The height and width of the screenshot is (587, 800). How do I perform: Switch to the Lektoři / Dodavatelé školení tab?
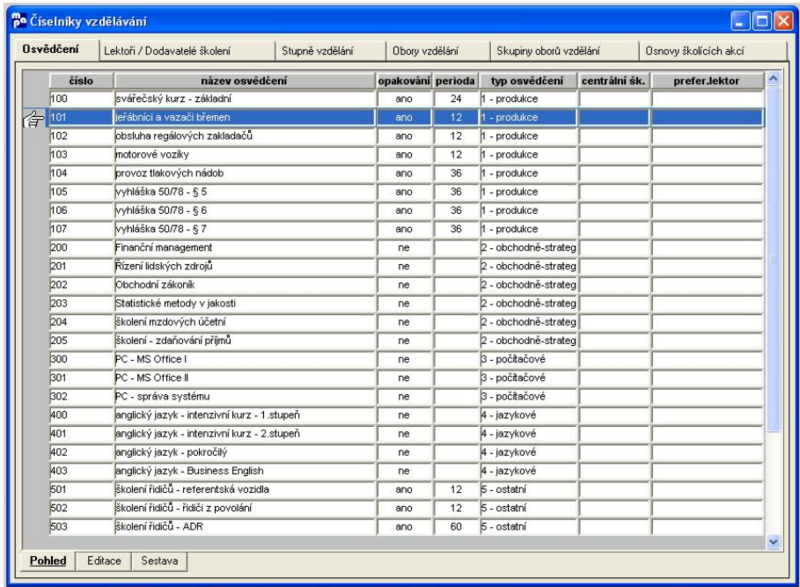tap(187, 51)
